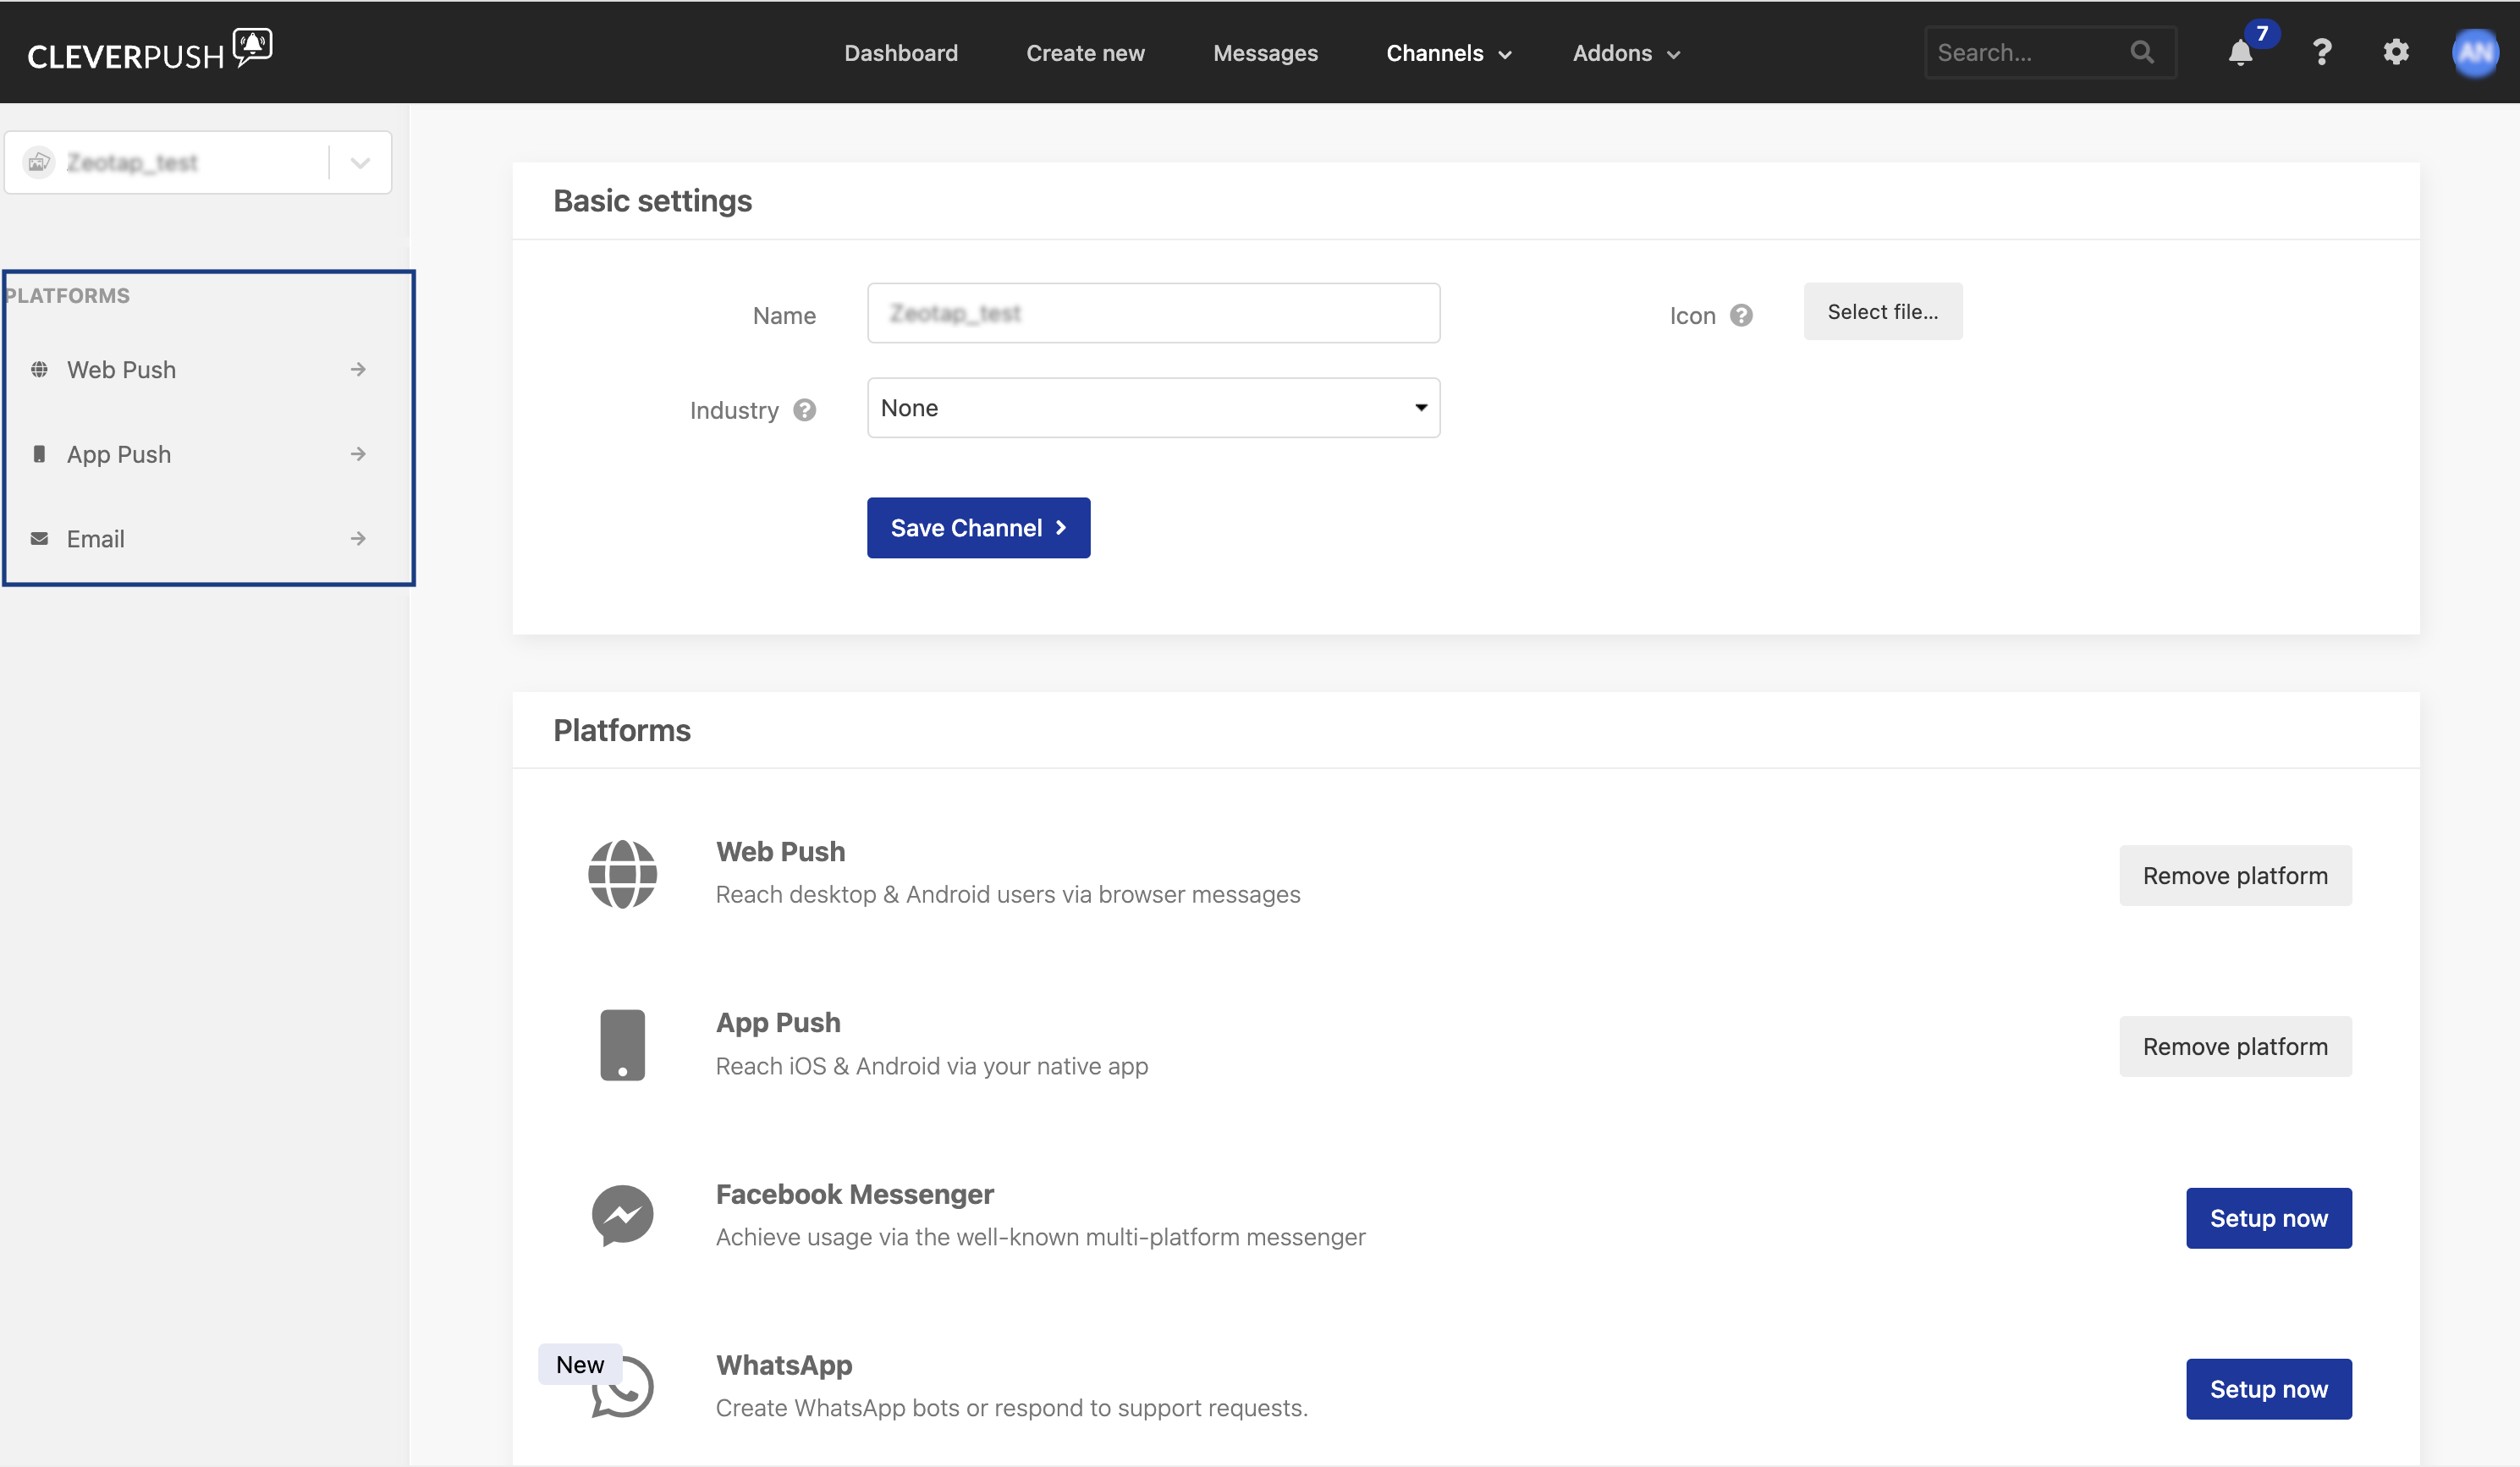Click the Facebook Messenger icon
The image size is (2520, 1467).
click(x=622, y=1216)
